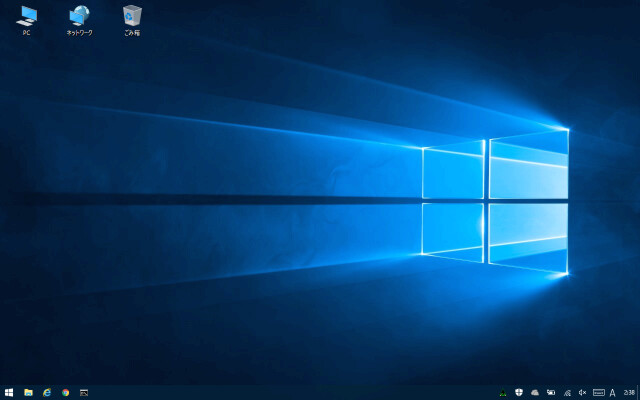Image resolution: width=640 pixels, height=400 pixels.
Task: Open the touch keyboard tray icon
Action: [x=599, y=393]
